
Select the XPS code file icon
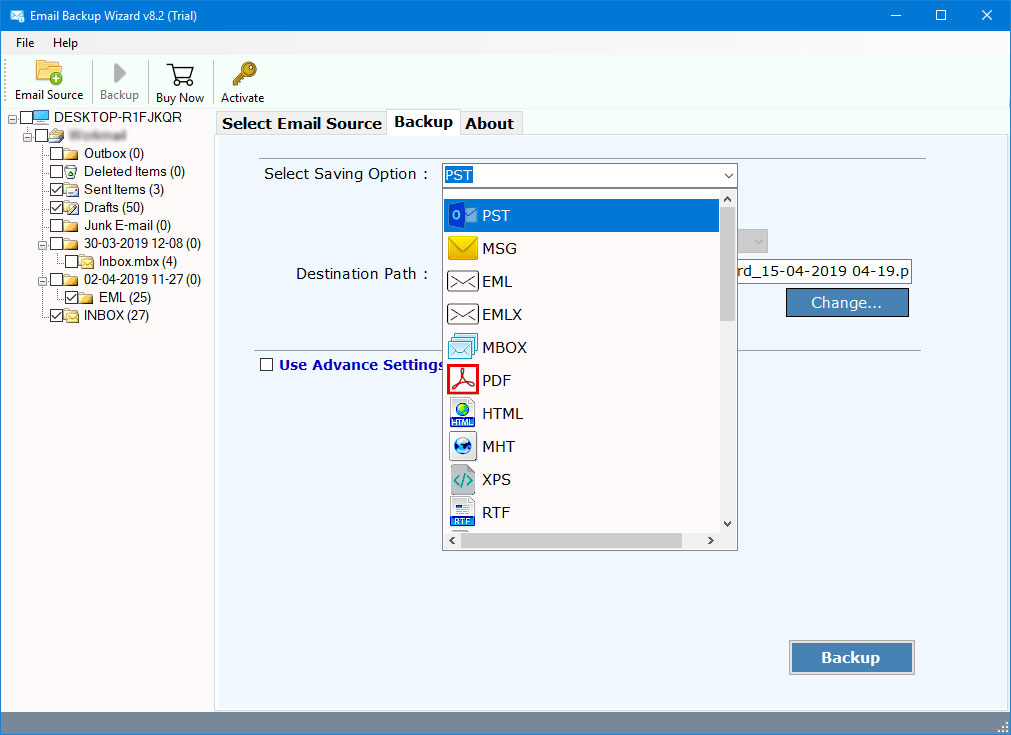pos(462,479)
